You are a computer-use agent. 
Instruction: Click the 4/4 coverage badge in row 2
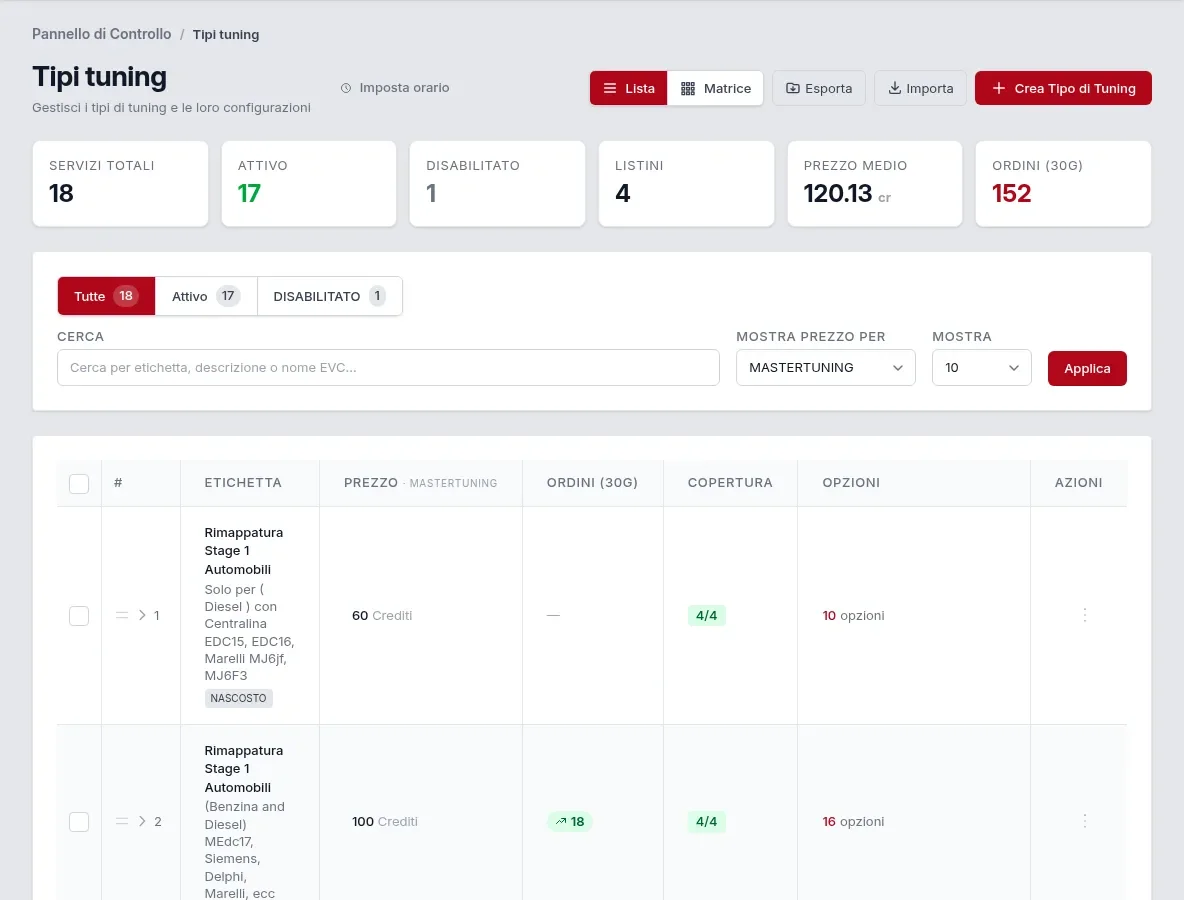tap(707, 821)
